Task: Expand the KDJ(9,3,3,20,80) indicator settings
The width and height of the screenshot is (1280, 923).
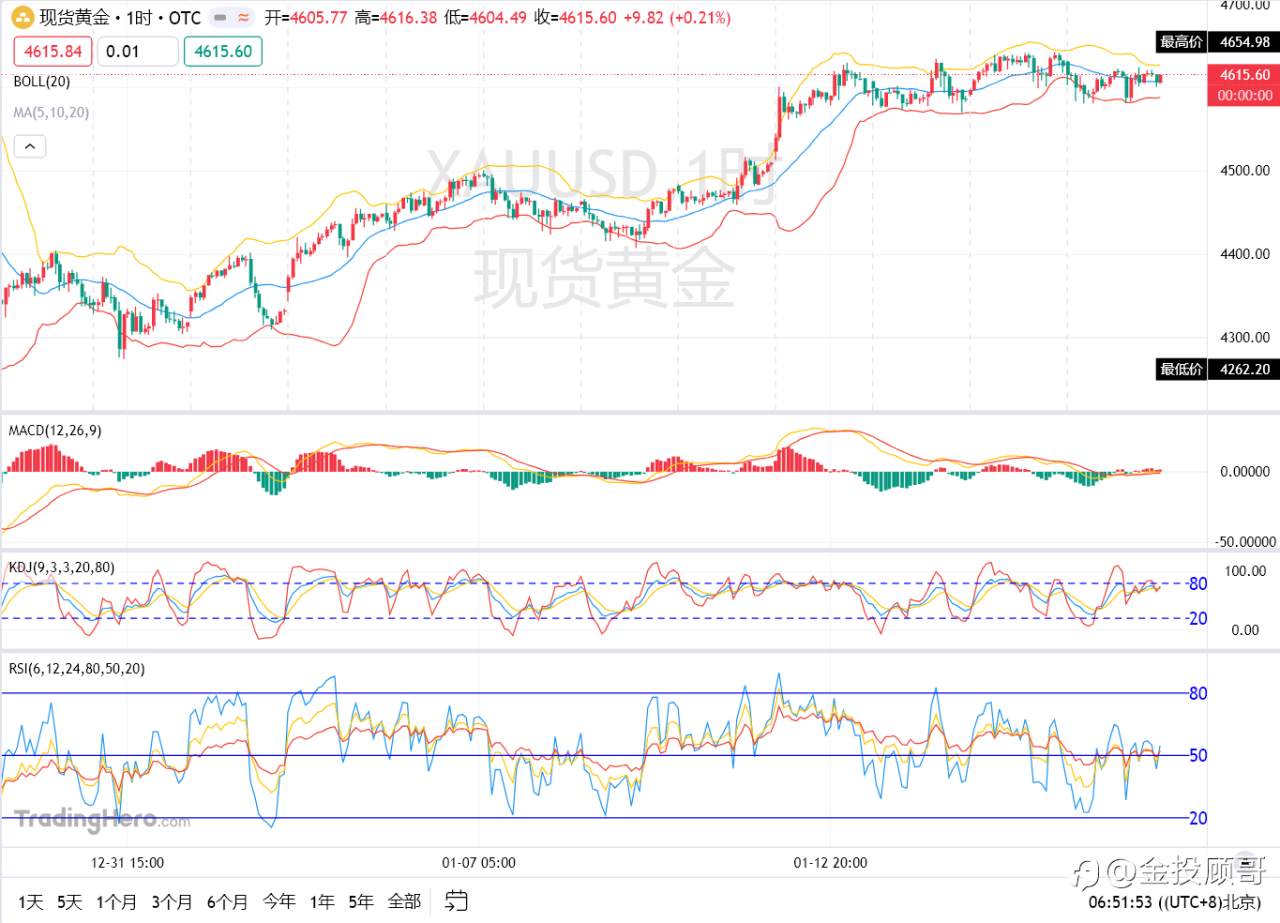Action: 61,566
